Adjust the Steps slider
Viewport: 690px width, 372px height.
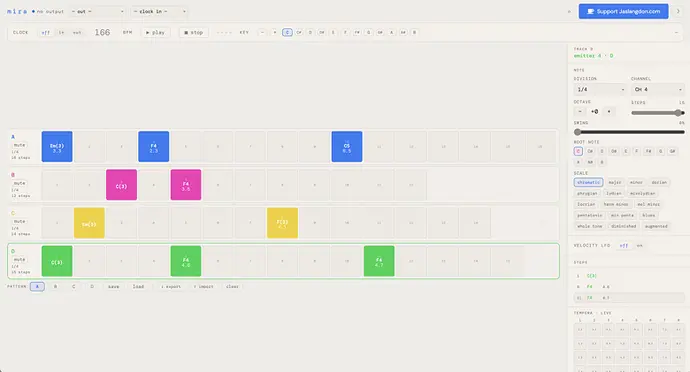pos(657,113)
